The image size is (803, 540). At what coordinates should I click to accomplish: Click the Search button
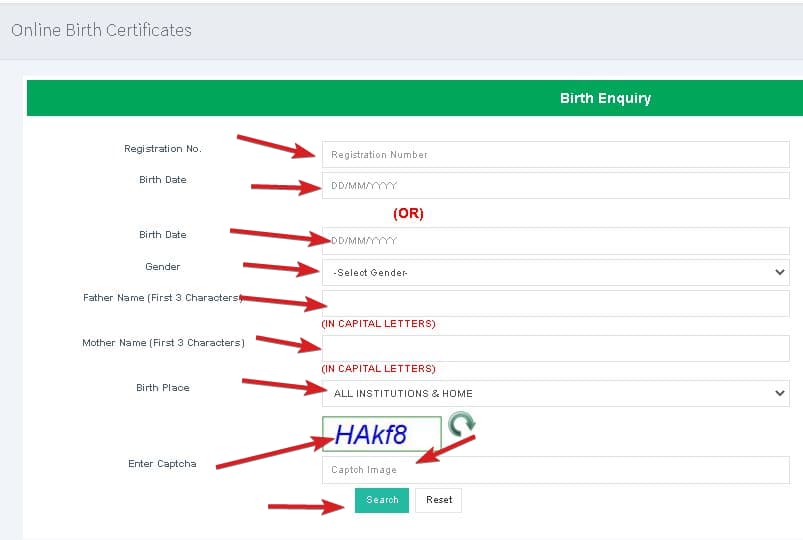tap(382, 500)
